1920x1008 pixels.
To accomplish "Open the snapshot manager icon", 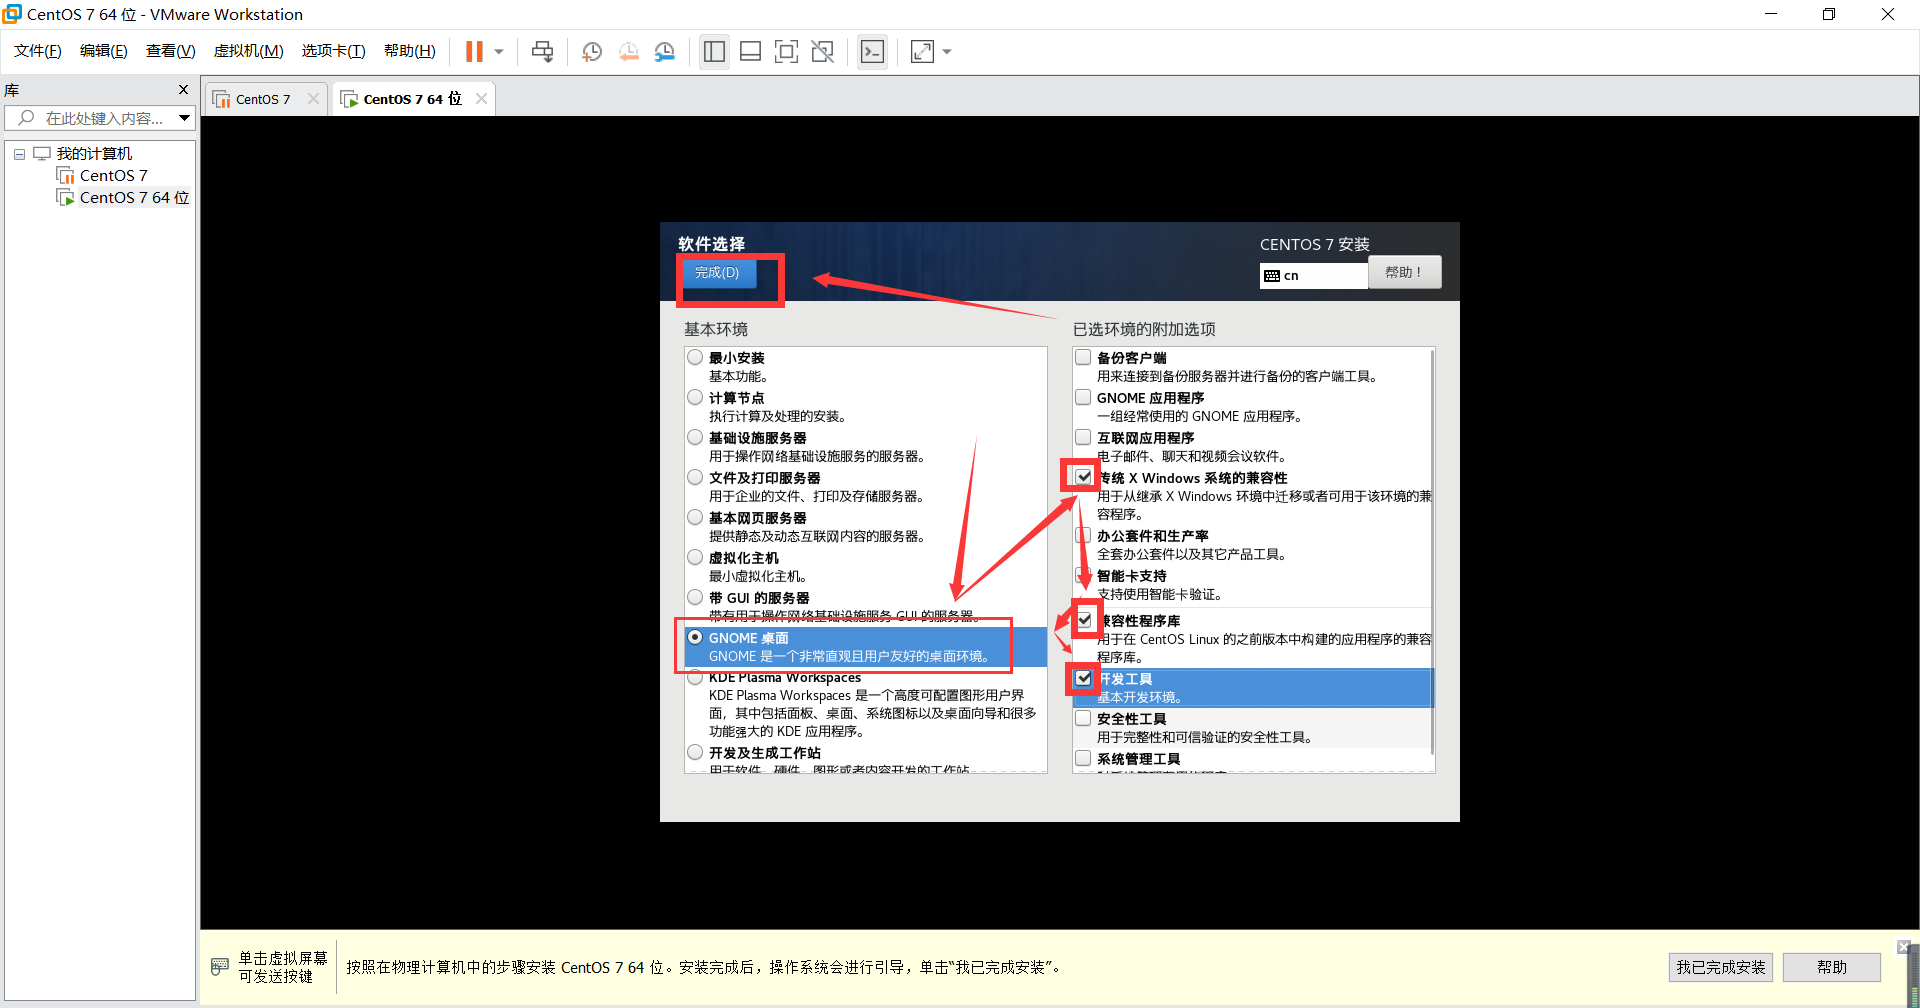I will point(664,52).
